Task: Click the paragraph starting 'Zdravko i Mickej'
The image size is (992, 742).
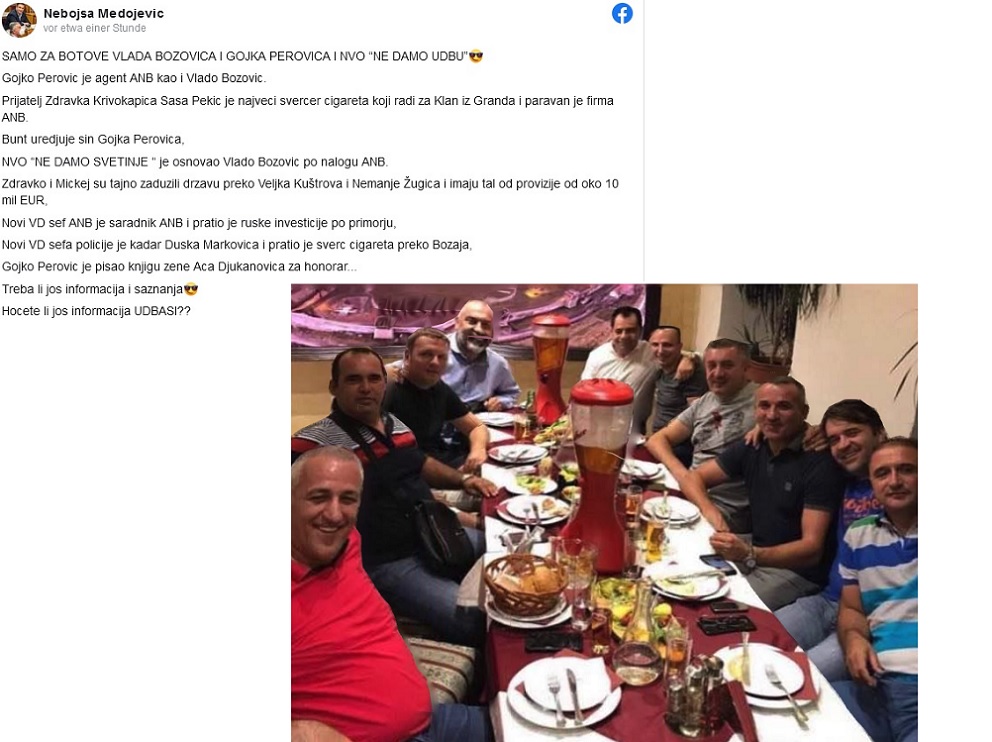Action: click(x=310, y=192)
